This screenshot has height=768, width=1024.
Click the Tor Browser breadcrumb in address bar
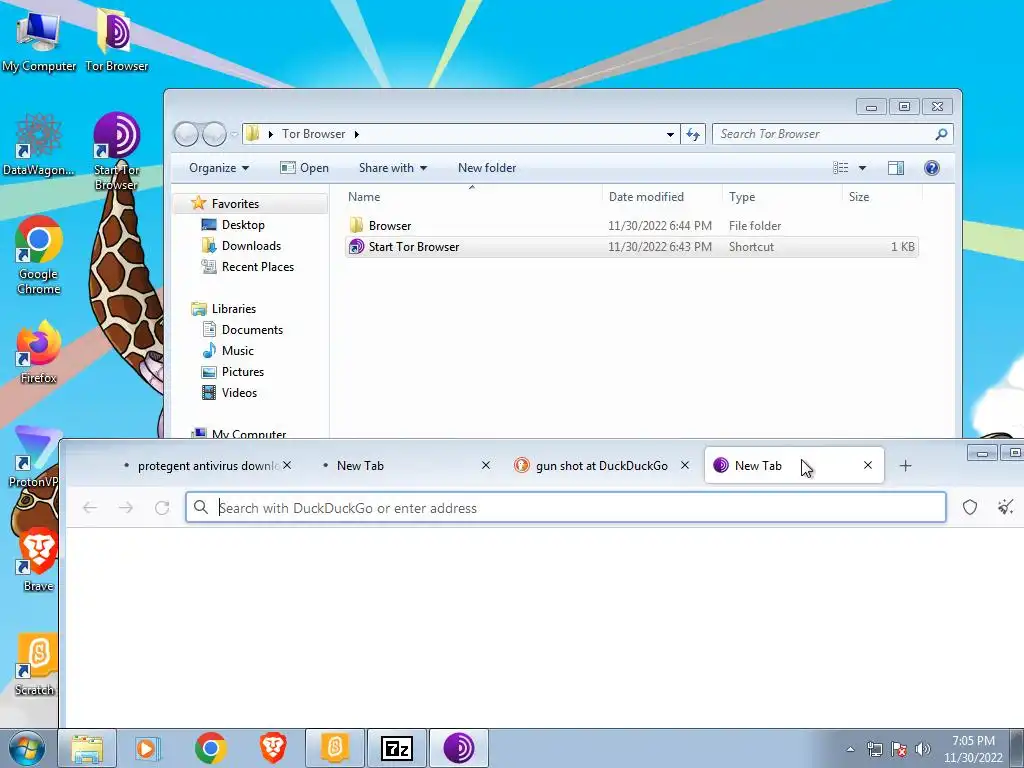pyautogui.click(x=313, y=134)
